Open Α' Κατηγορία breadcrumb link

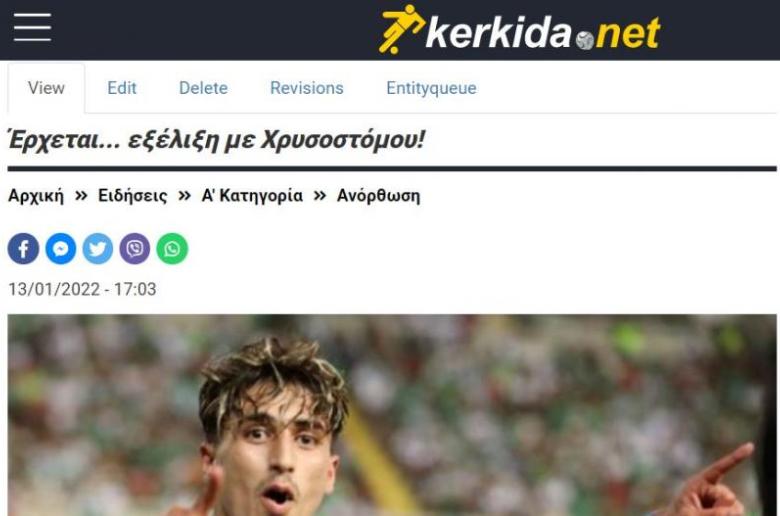[x=252, y=196]
